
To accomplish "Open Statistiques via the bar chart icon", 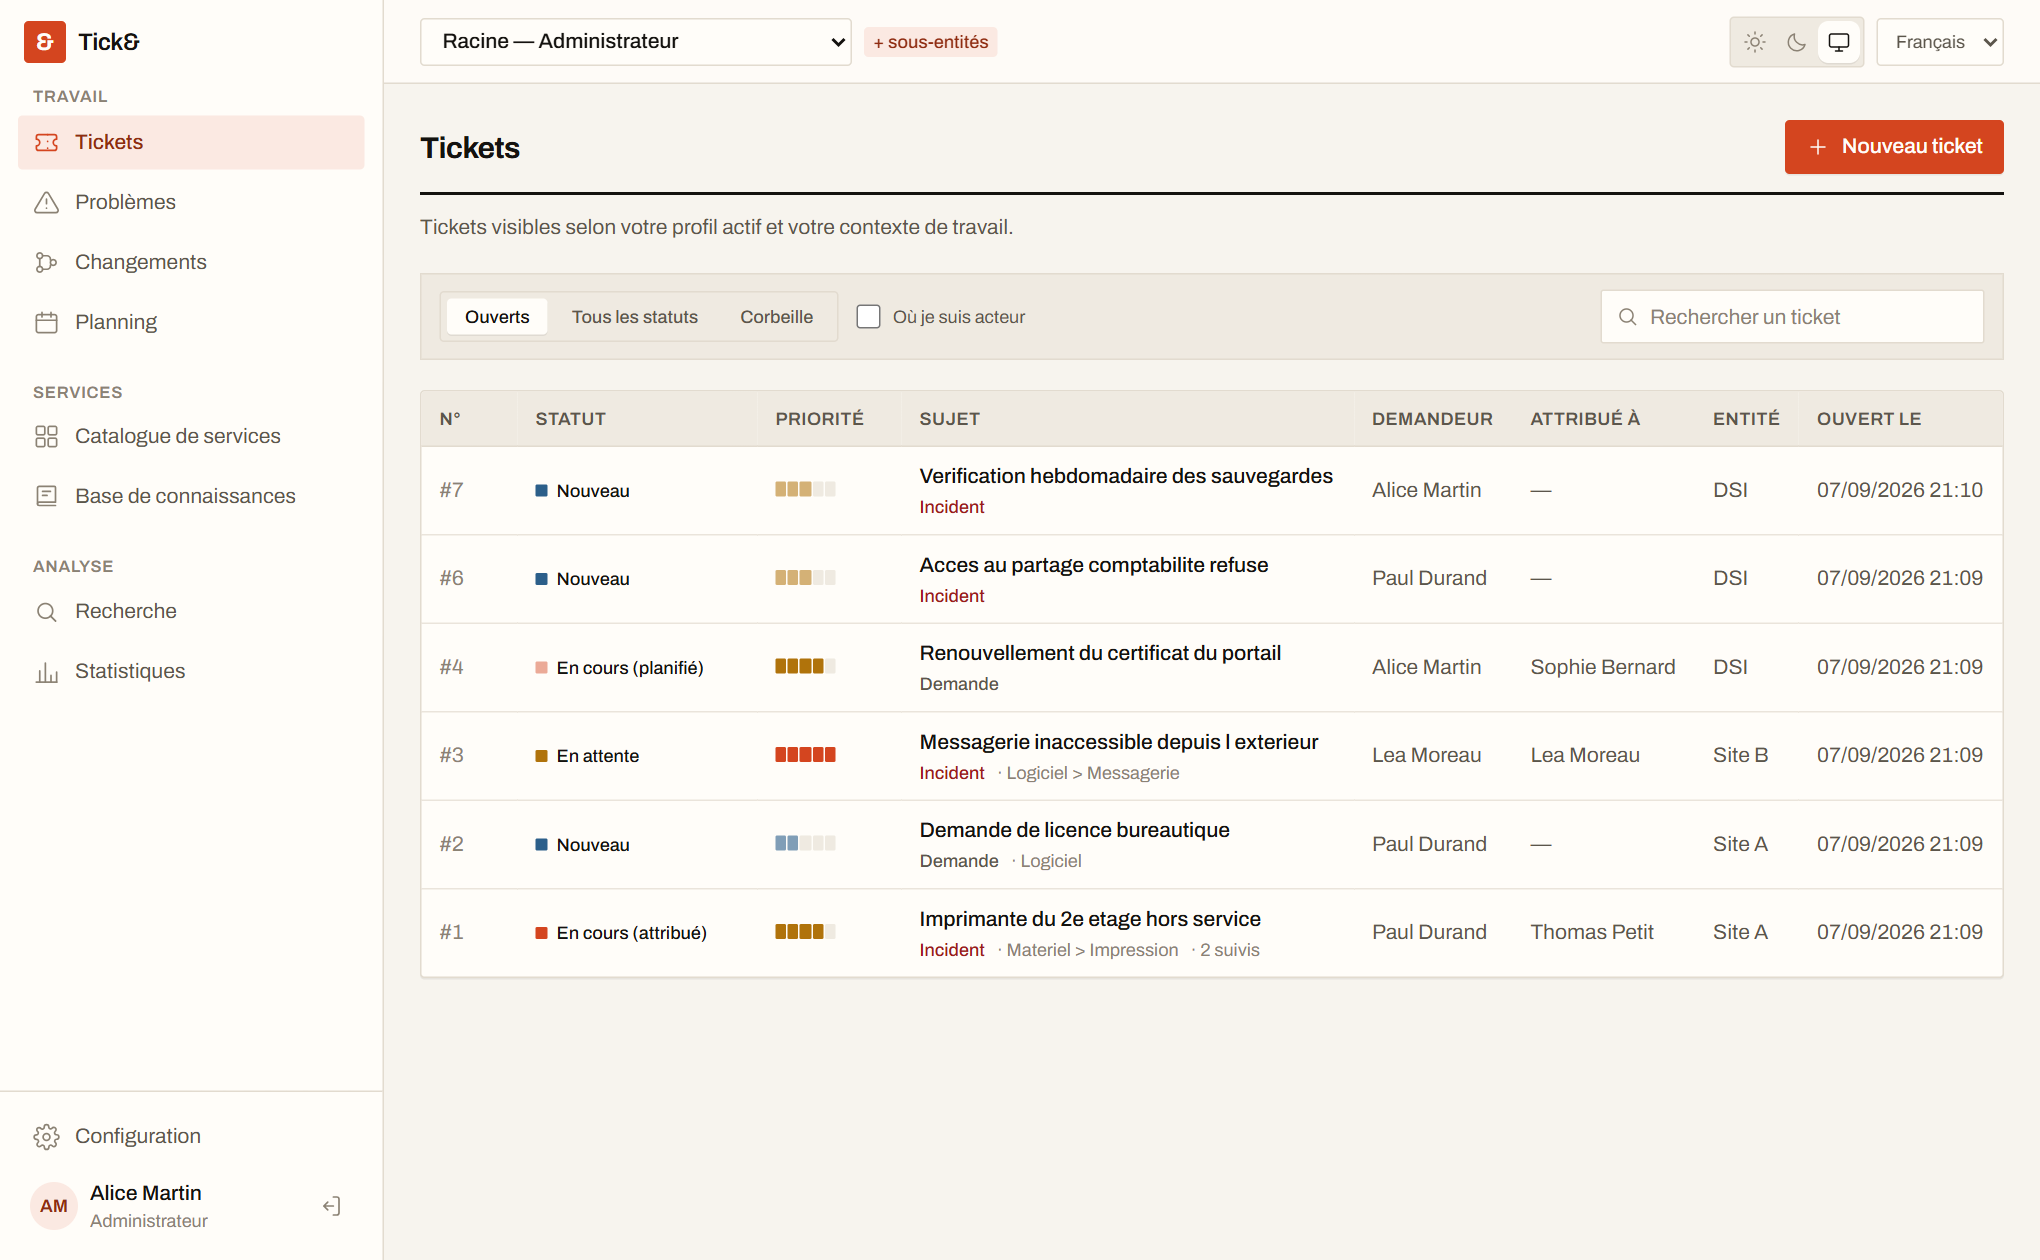I will click(x=47, y=671).
